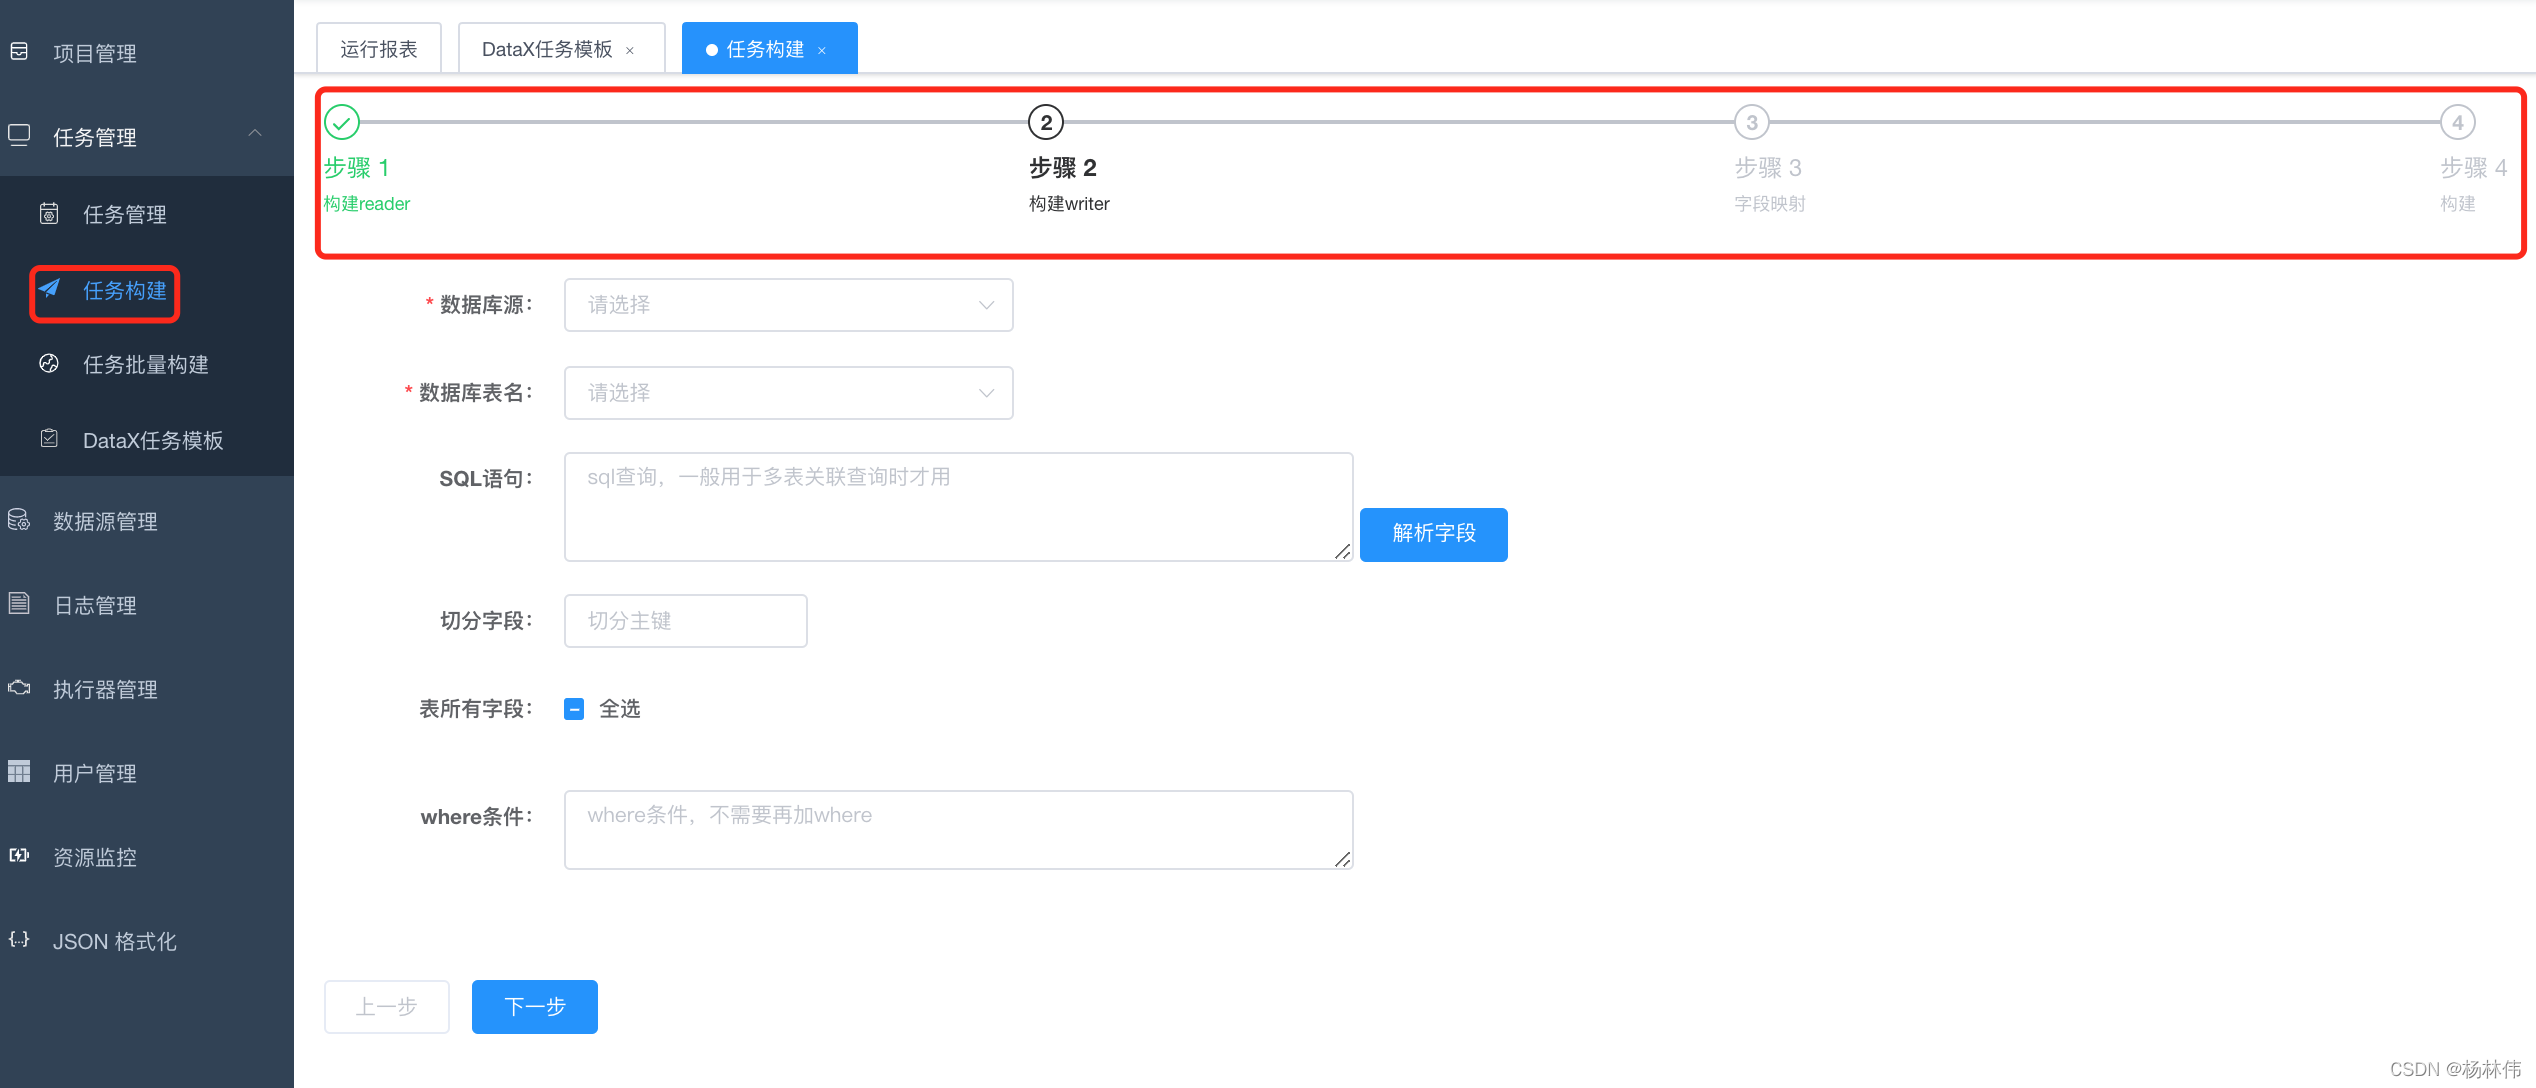
Task: Switch to the DataX任务模板 tab
Action: [547, 49]
